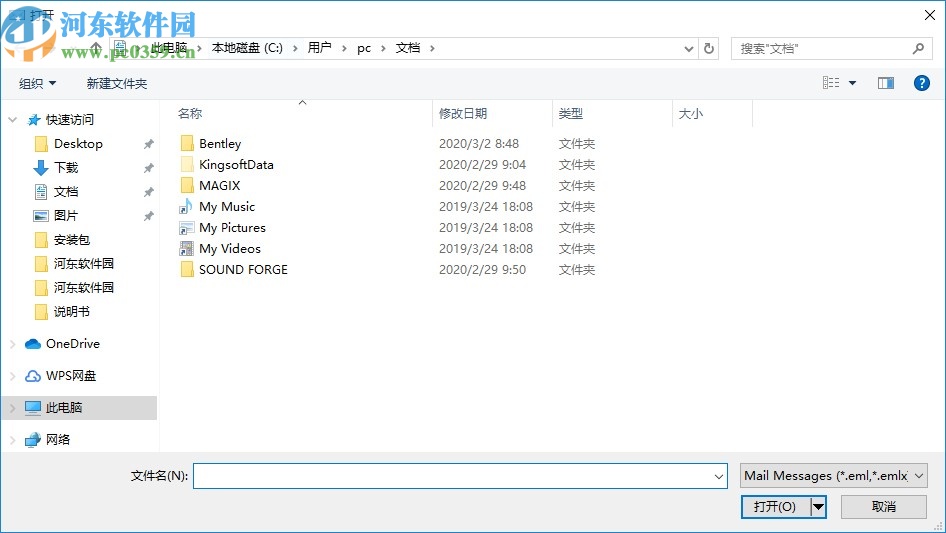Expand the chevron after 文档 in path
946x533 pixels.
pos(432,48)
